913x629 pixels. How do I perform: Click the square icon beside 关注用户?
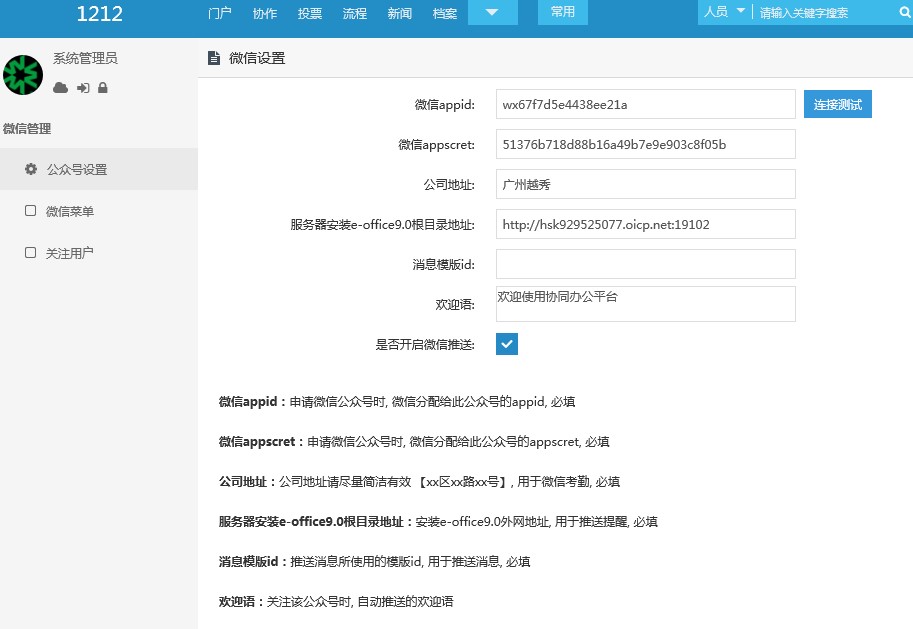(31, 253)
